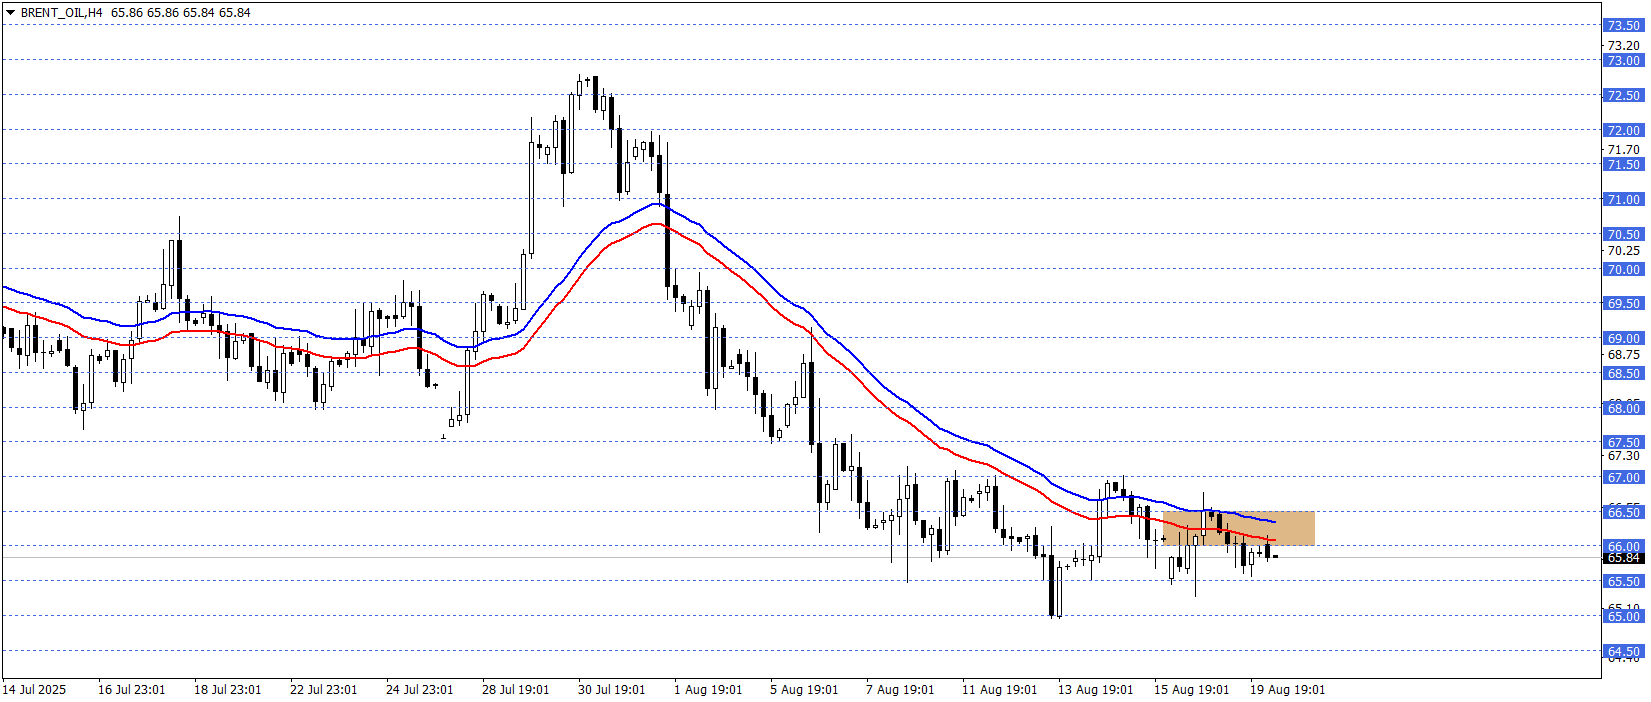
Task: Click the triangle arrow beside BRENT_OIL,H4
Action: coord(10,13)
